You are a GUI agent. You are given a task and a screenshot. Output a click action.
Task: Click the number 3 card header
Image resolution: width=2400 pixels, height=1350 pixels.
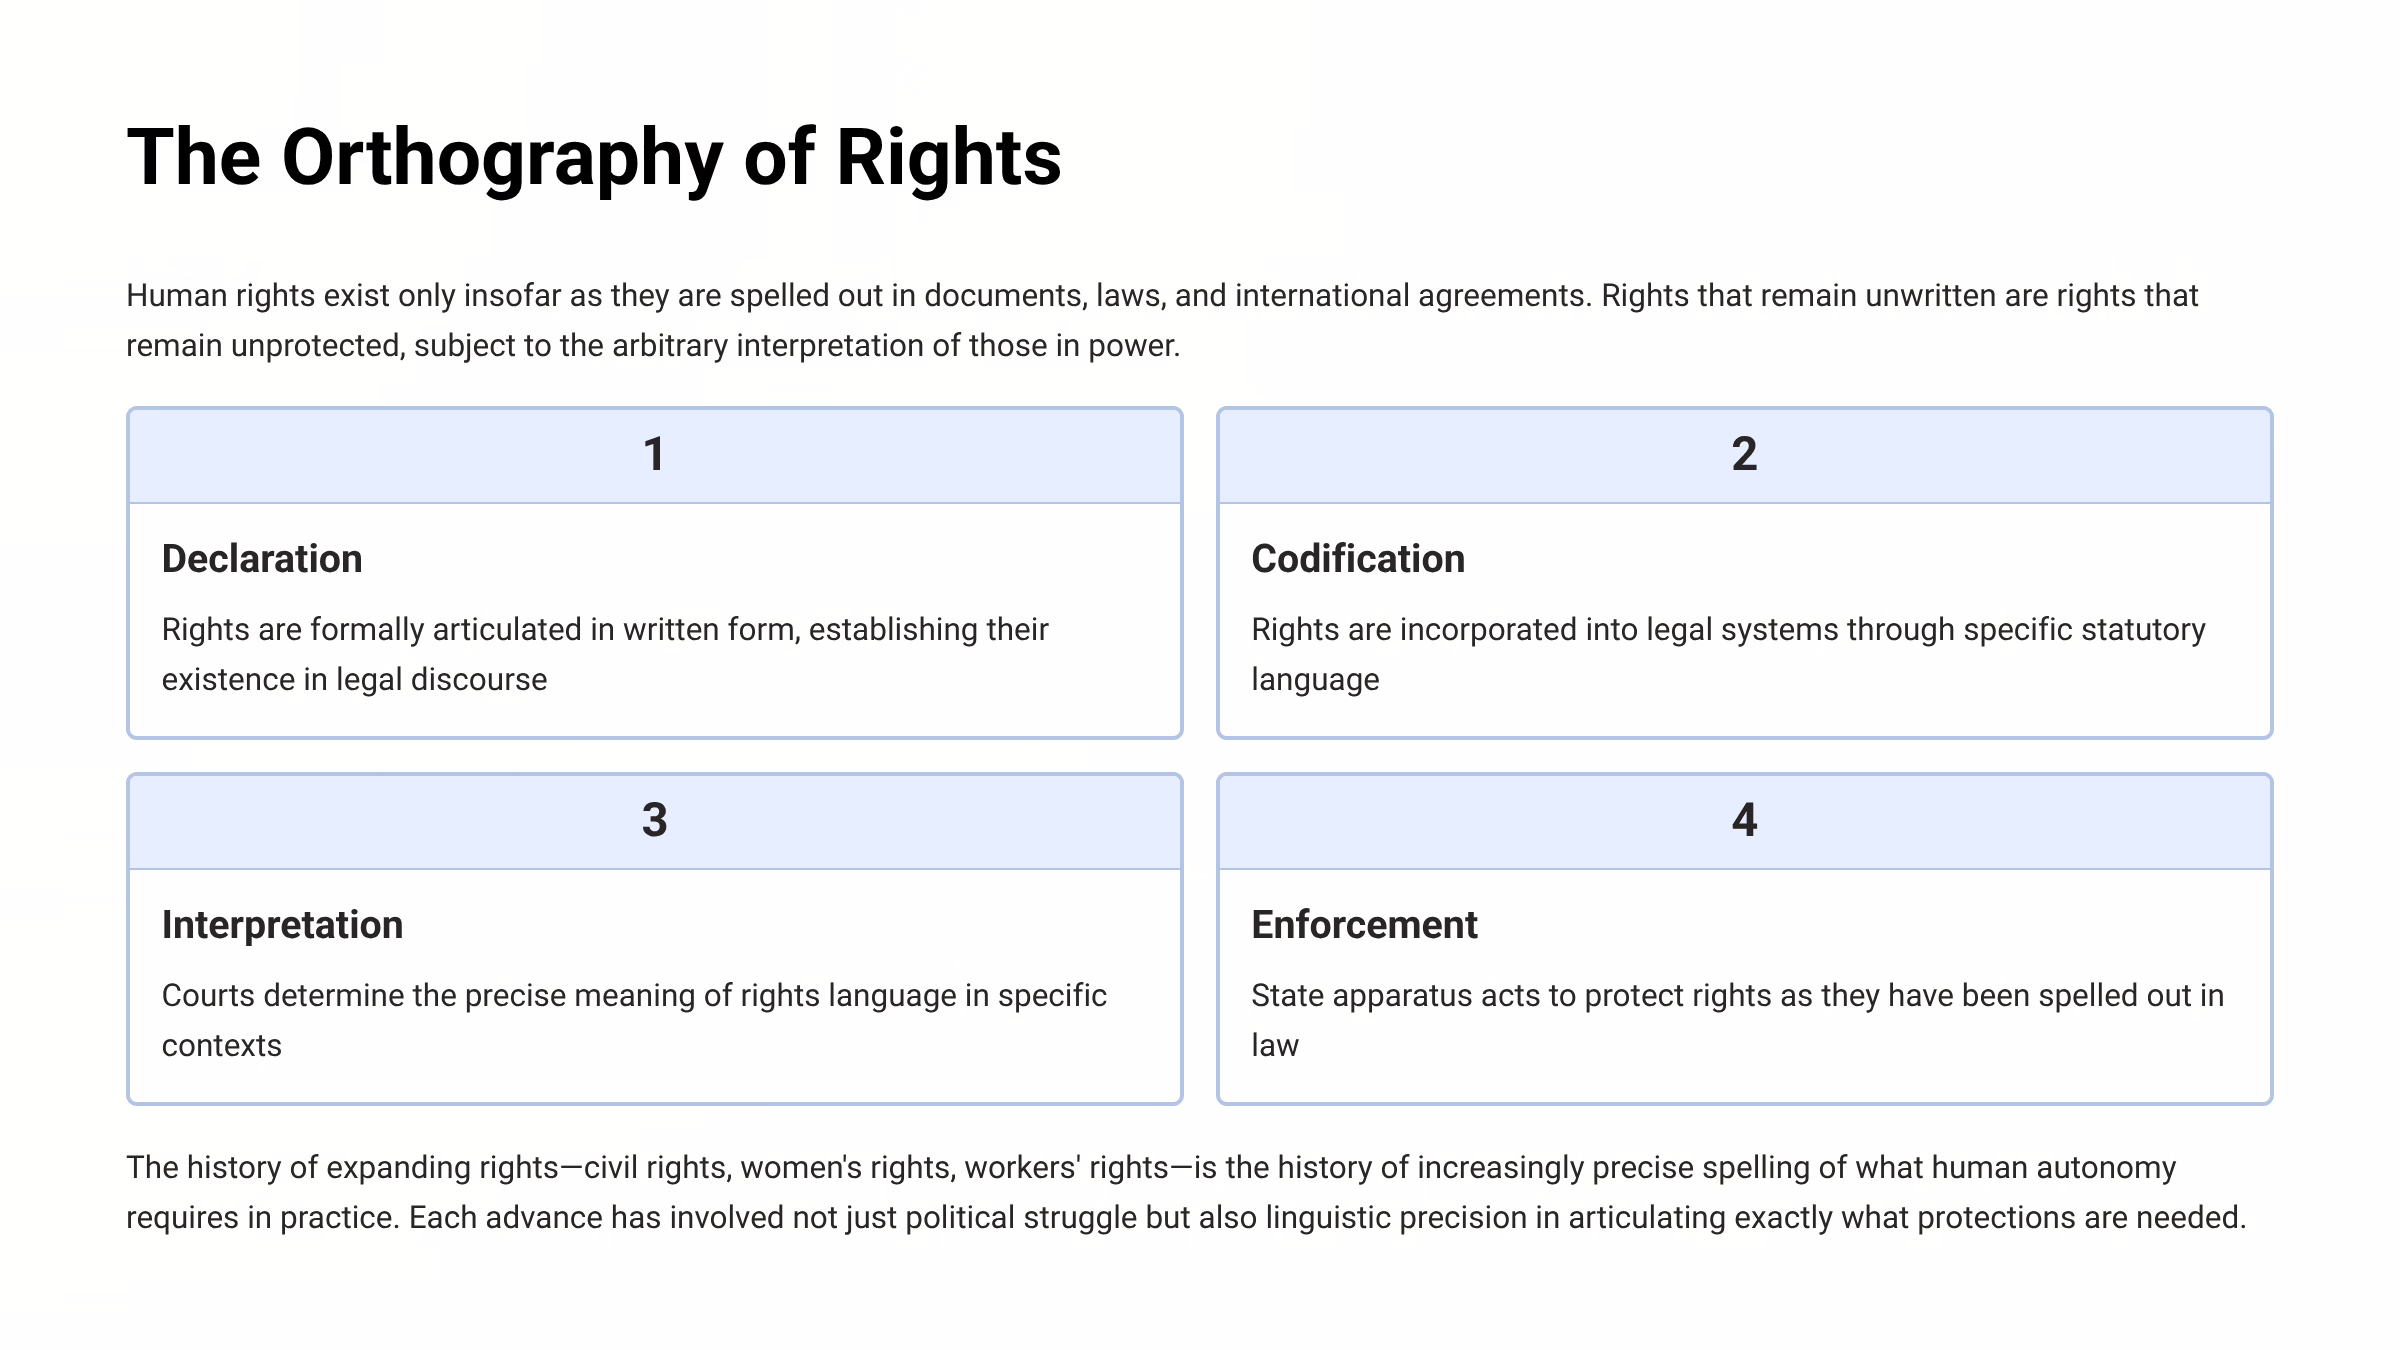[x=654, y=821]
